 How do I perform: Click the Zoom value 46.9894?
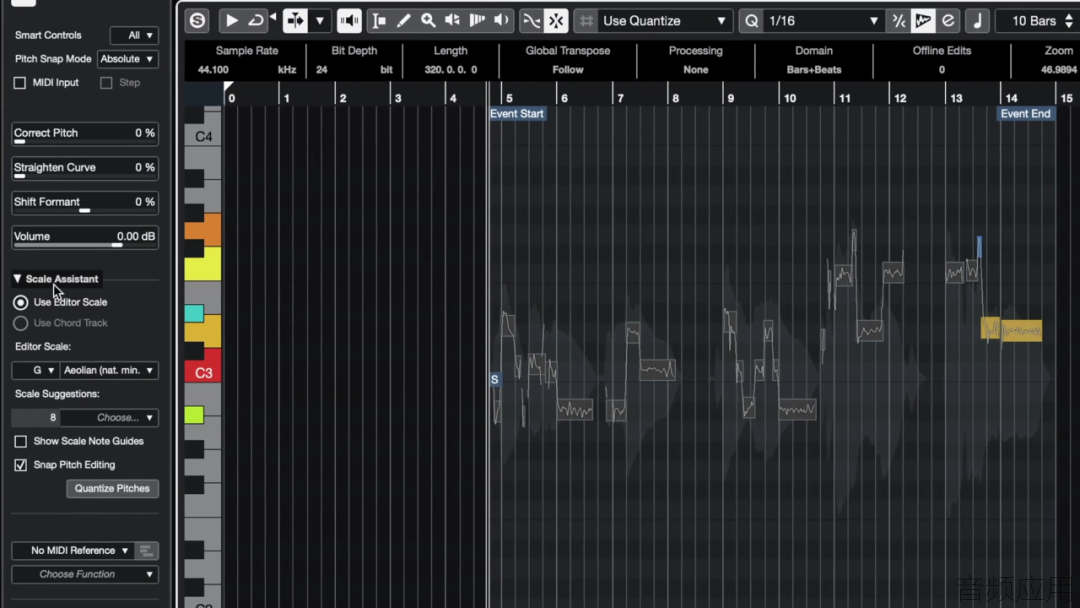pyautogui.click(x=1059, y=70)
